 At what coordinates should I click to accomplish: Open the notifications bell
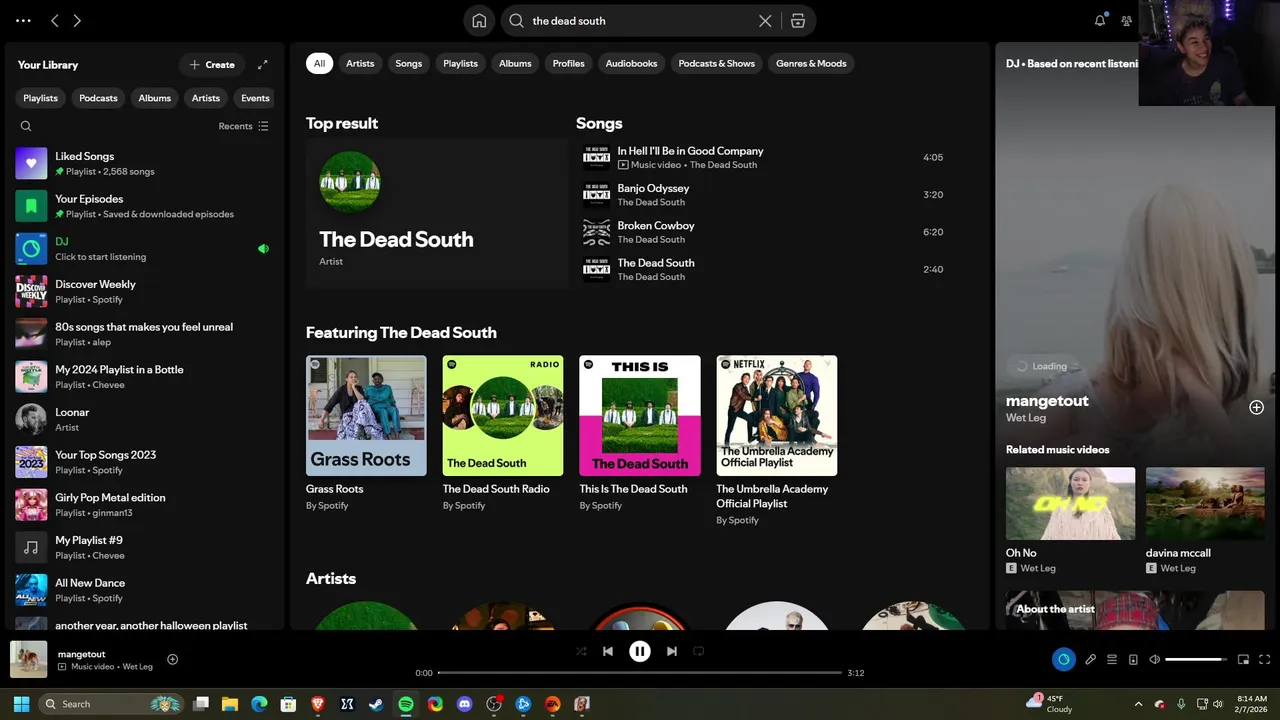pyautogui.click(x=1100, y=20)
